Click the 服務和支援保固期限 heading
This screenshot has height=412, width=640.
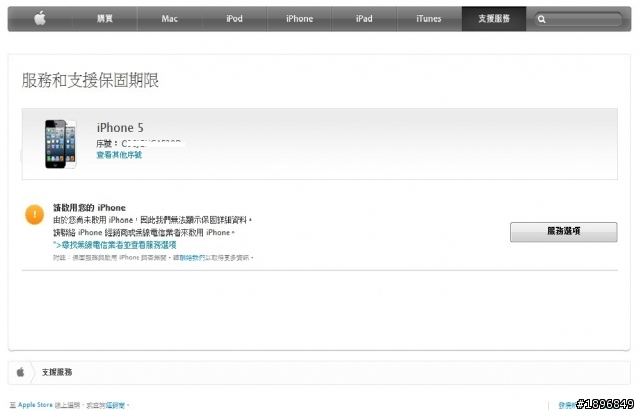[x=90, y=80]
